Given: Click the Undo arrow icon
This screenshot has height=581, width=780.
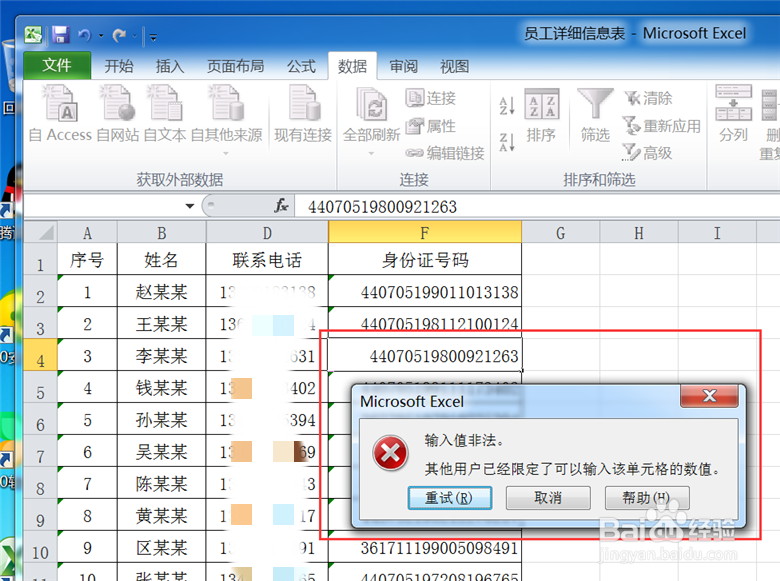Looking at the screenshot, I should [85, 35].
